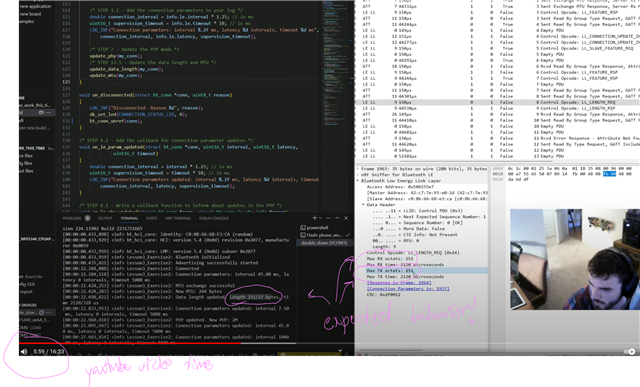
Task: Collapse the Data Header tree node
Action: click(363, 205)
